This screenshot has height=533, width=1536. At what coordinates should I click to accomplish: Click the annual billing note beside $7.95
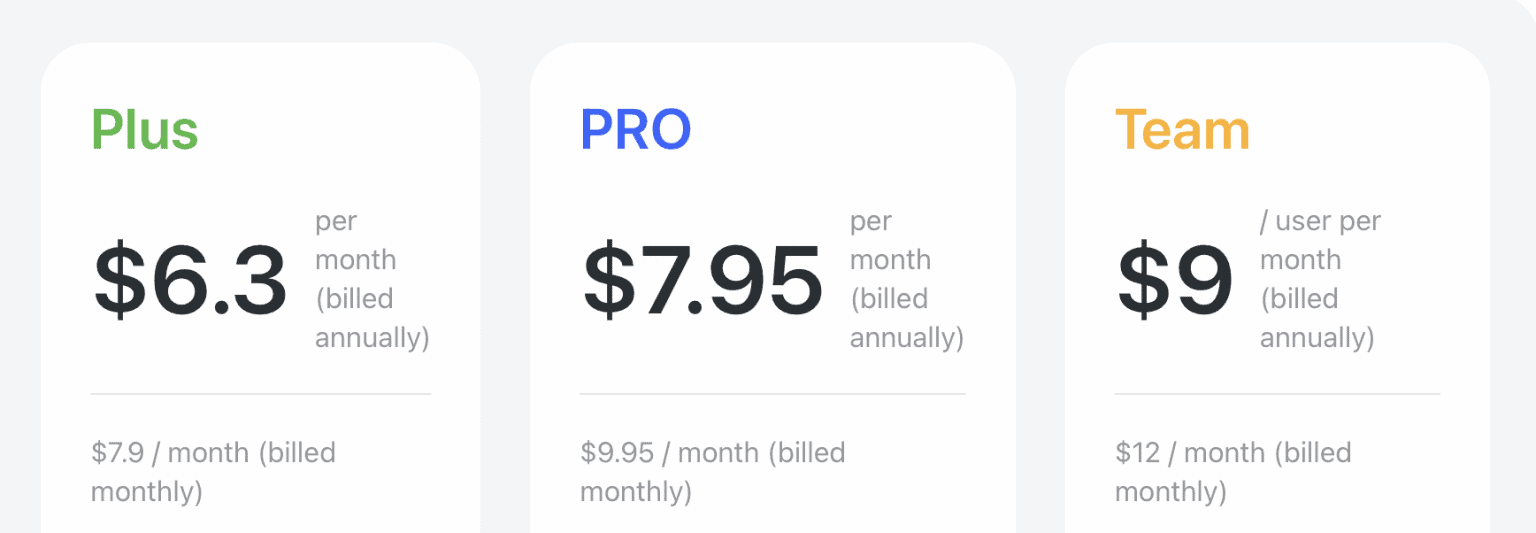(906, 280)
